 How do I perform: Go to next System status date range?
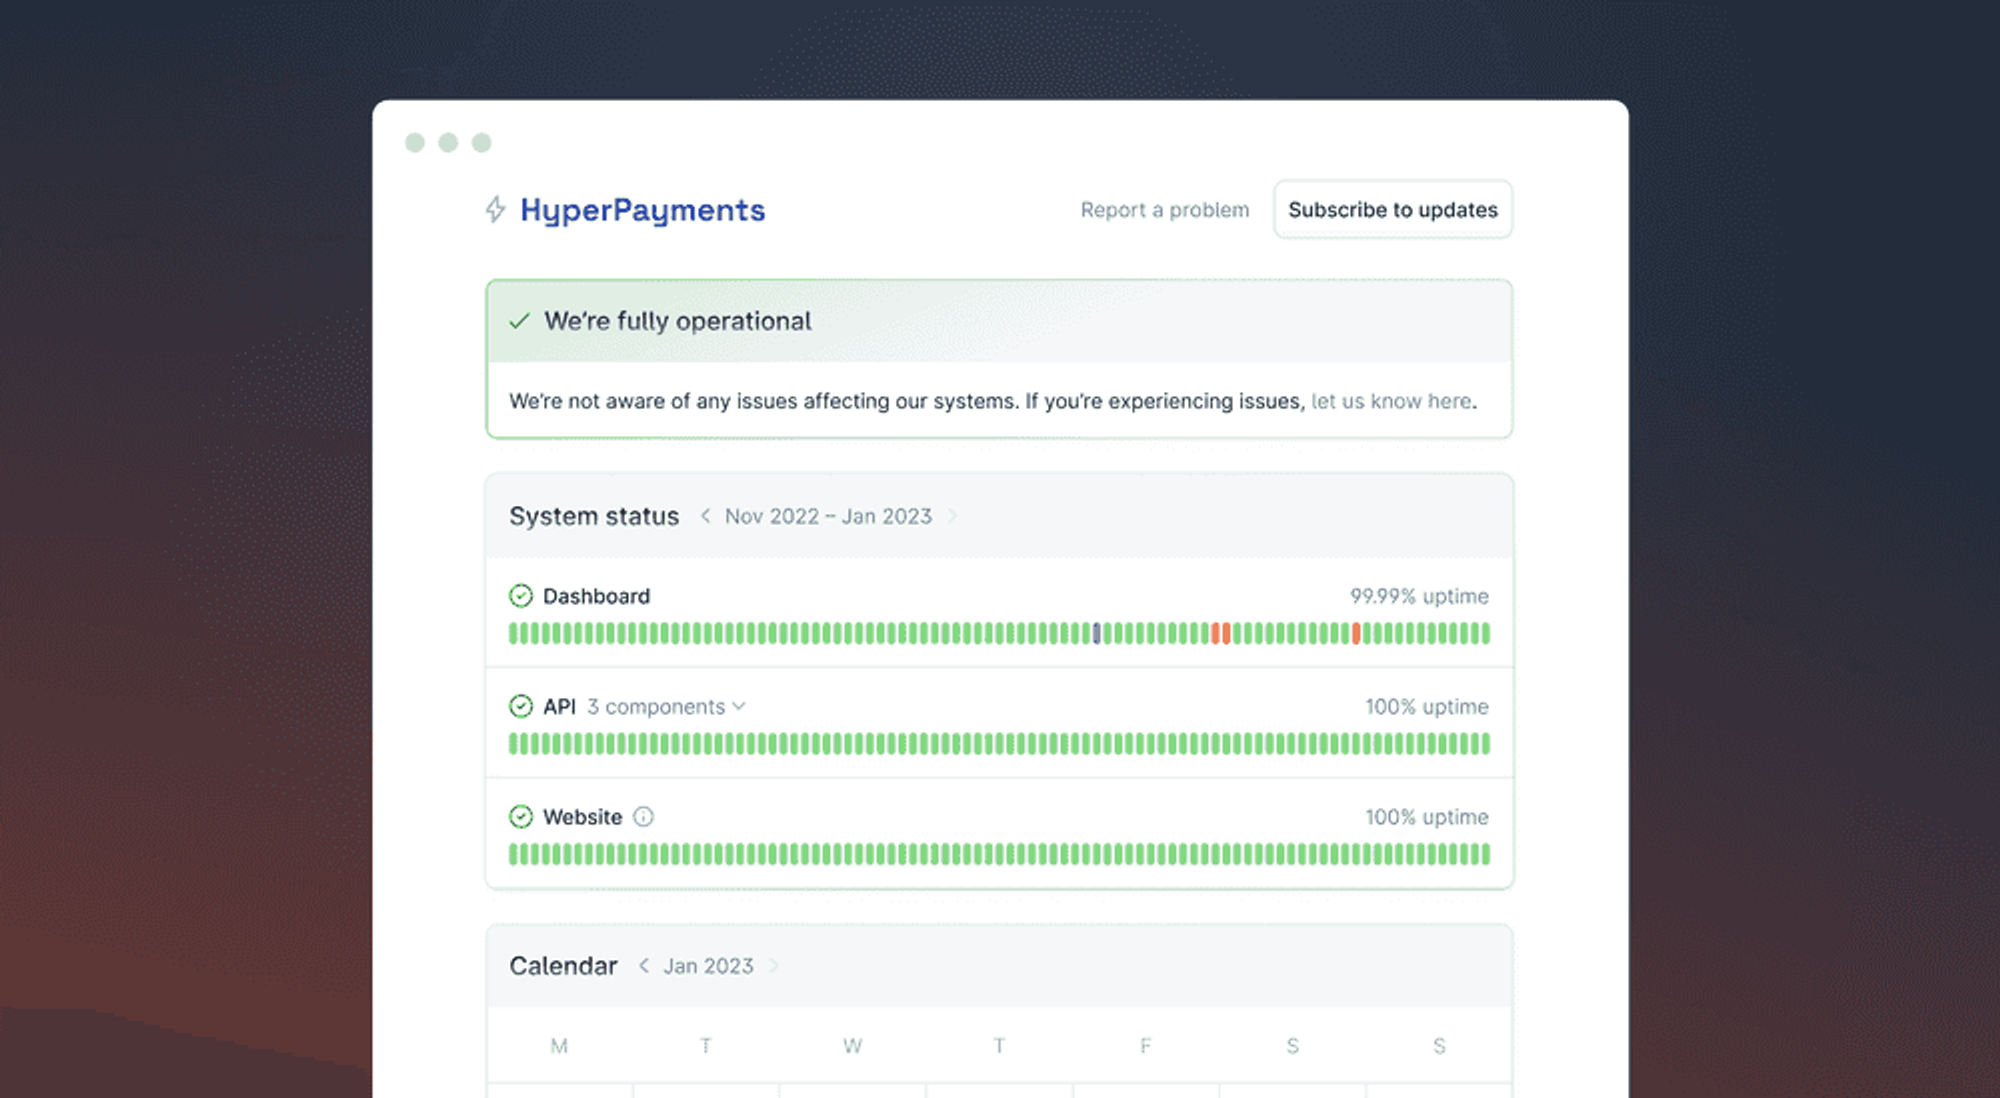click(952, 516)
